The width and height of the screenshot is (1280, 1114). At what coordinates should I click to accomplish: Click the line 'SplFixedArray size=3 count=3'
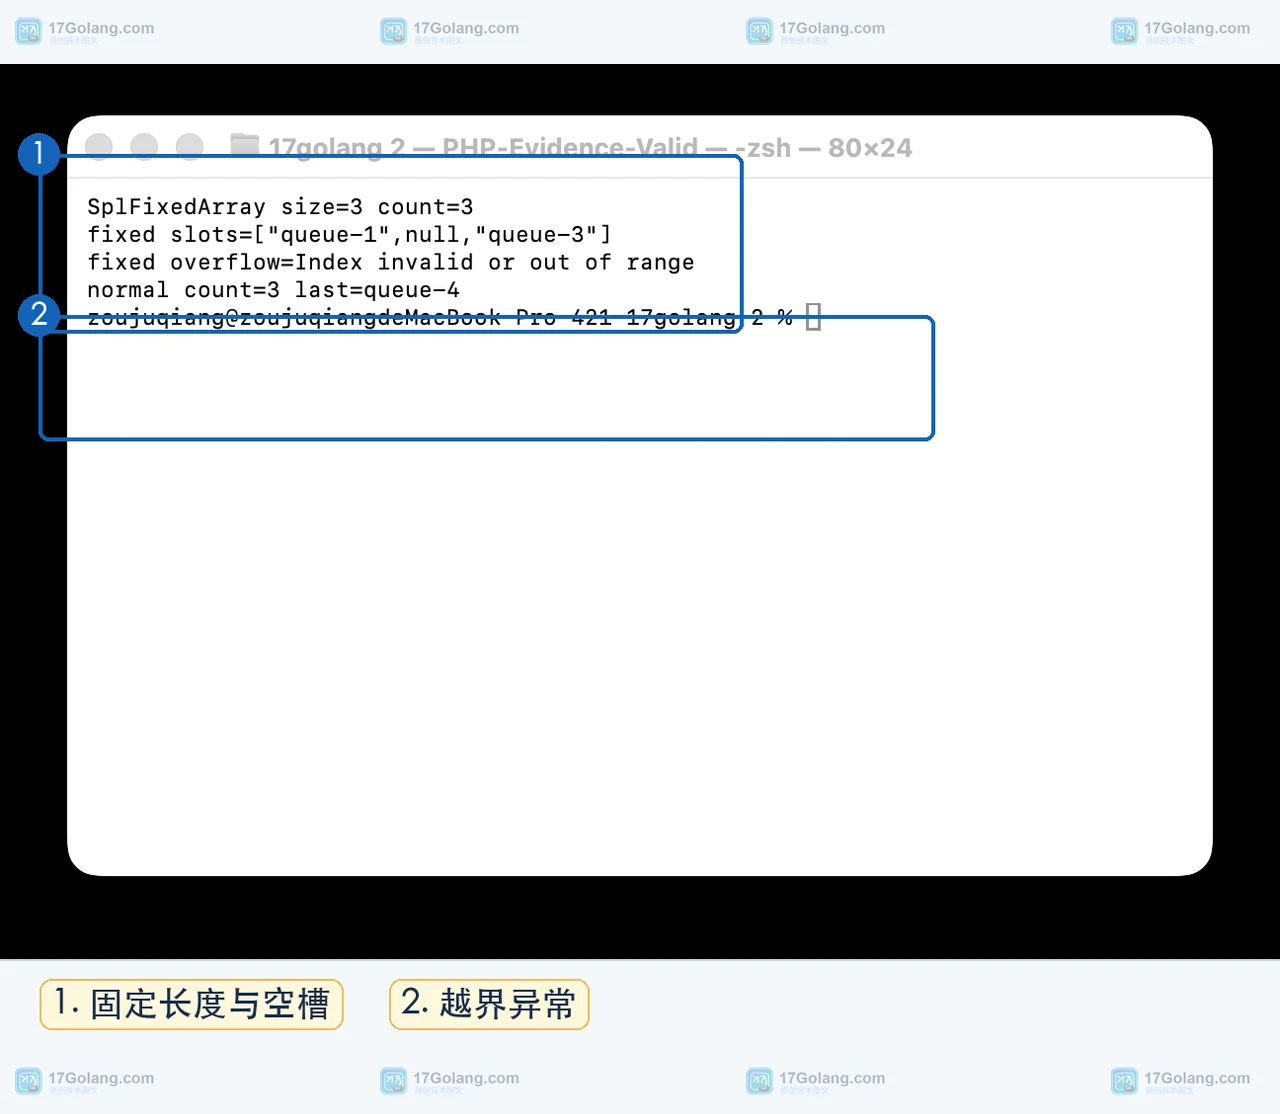280,207
